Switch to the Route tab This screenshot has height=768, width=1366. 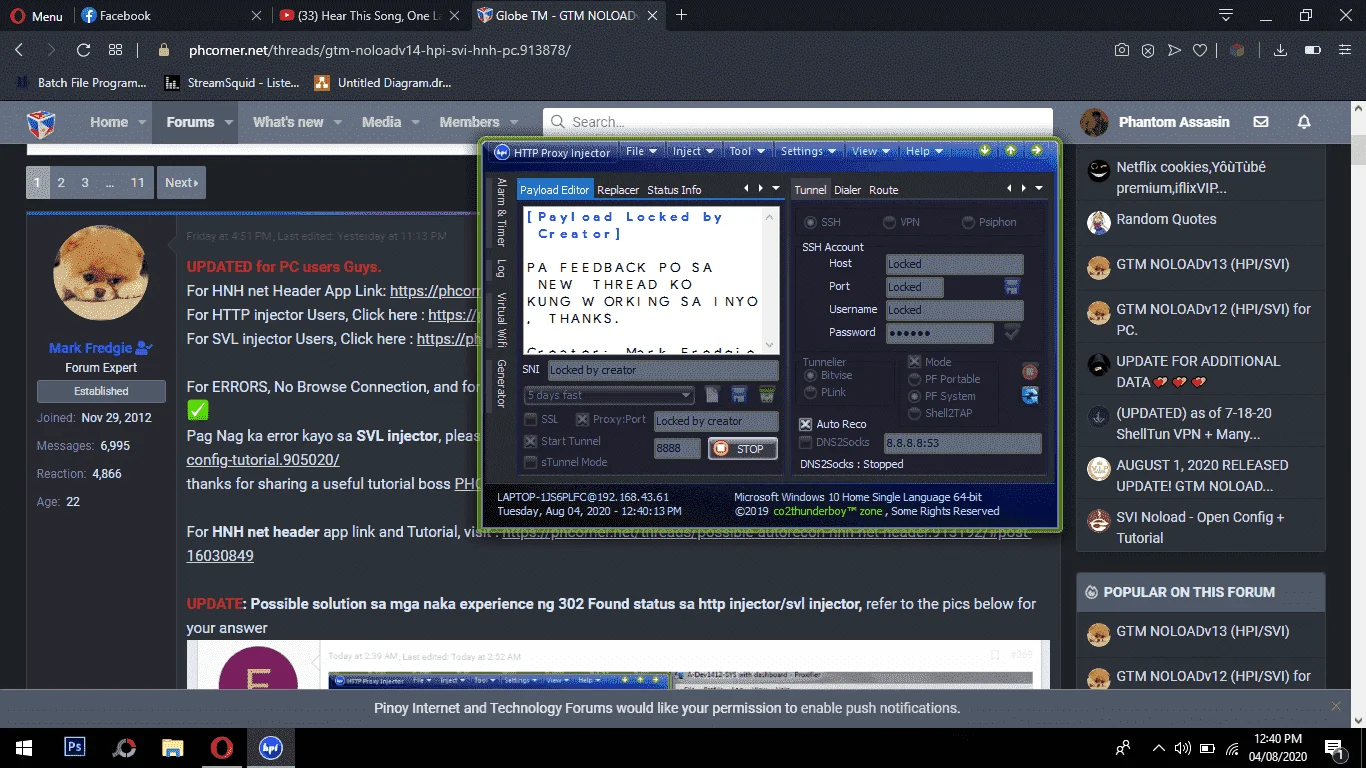click(883, 190)
